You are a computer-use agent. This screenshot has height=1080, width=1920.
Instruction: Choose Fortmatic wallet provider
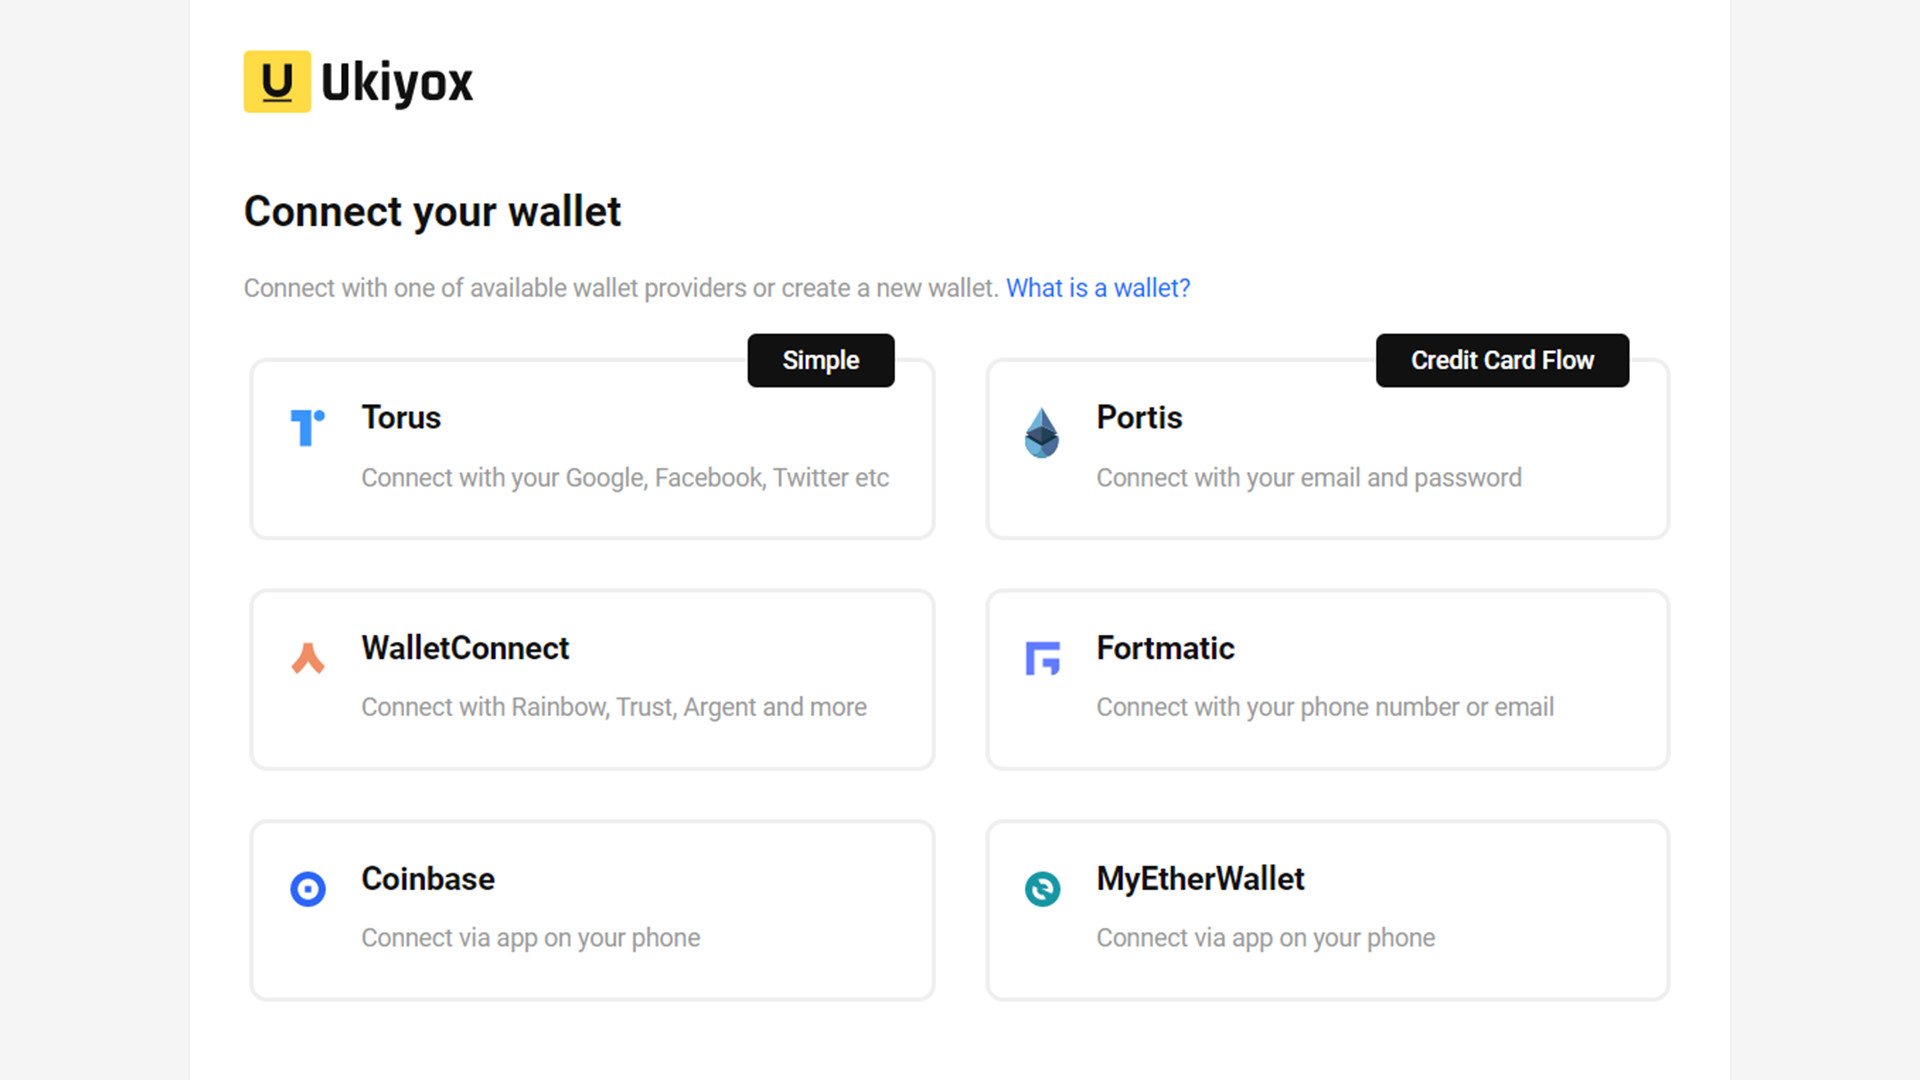click(x=1165, y=648)
